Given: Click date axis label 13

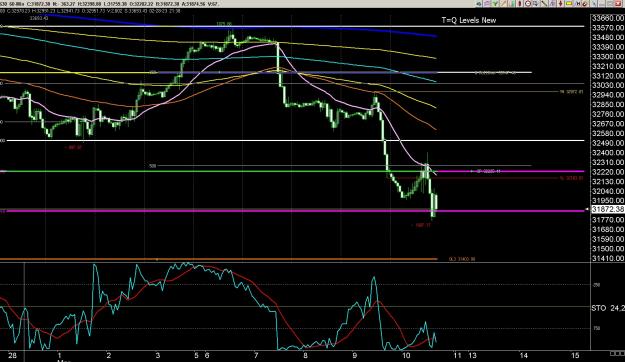Looking at the screenshot, I should [x=472, y=355].
